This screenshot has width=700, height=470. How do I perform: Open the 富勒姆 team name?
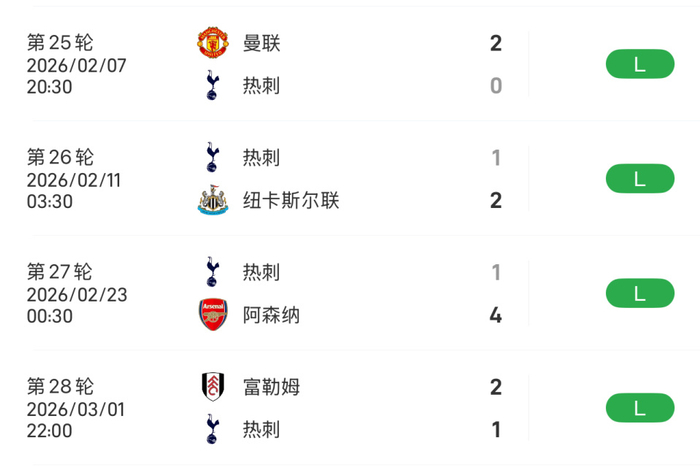(x=271, y=387)
